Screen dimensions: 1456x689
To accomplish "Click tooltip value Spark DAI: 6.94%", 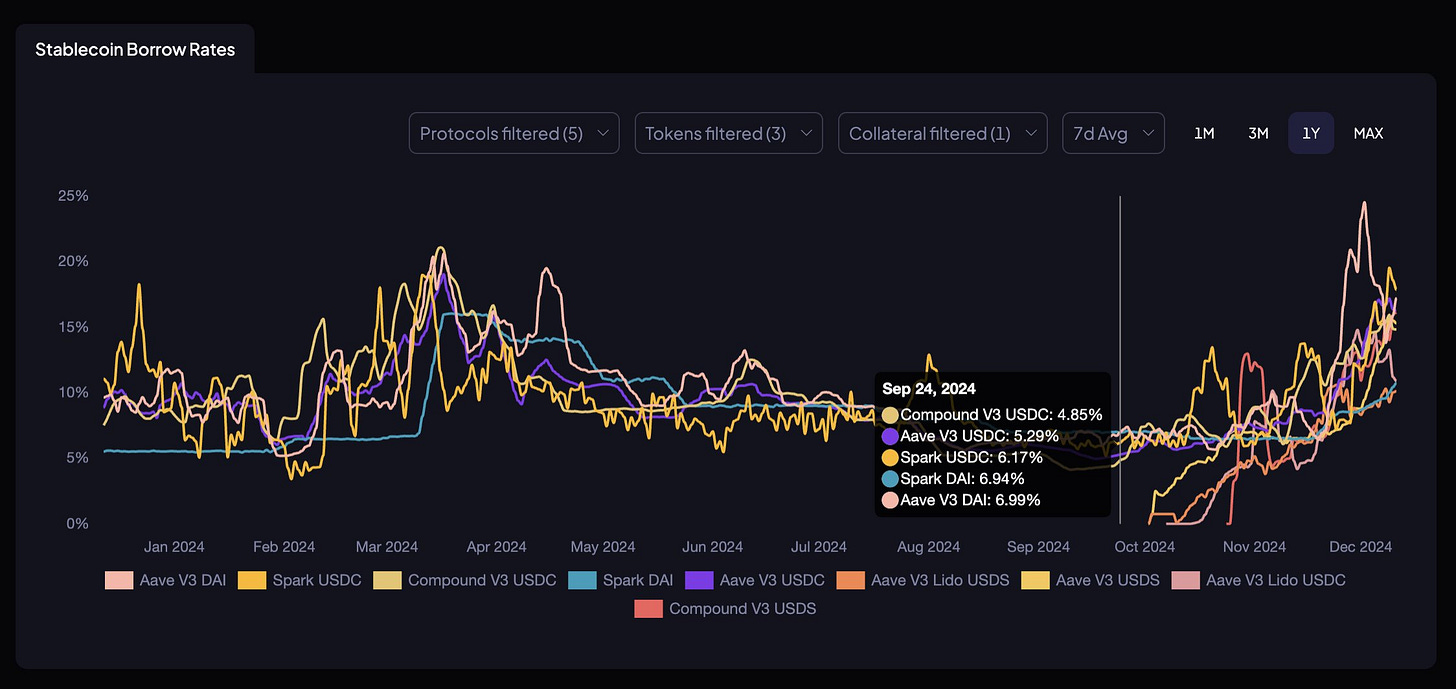I will pos(962,479).
